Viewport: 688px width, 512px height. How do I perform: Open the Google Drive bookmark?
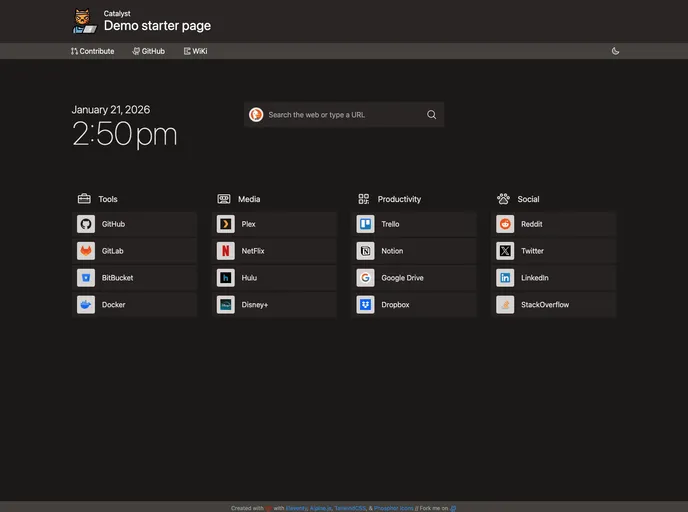pos(402,278)
